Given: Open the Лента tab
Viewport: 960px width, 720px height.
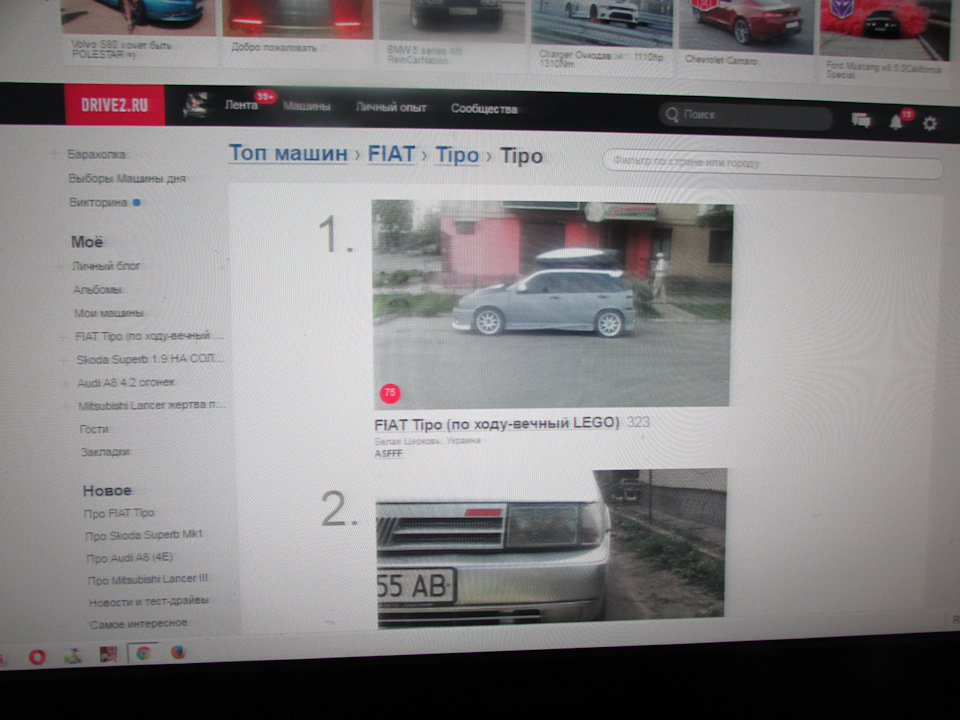Looking at the screenshot, I should point(241,105).
